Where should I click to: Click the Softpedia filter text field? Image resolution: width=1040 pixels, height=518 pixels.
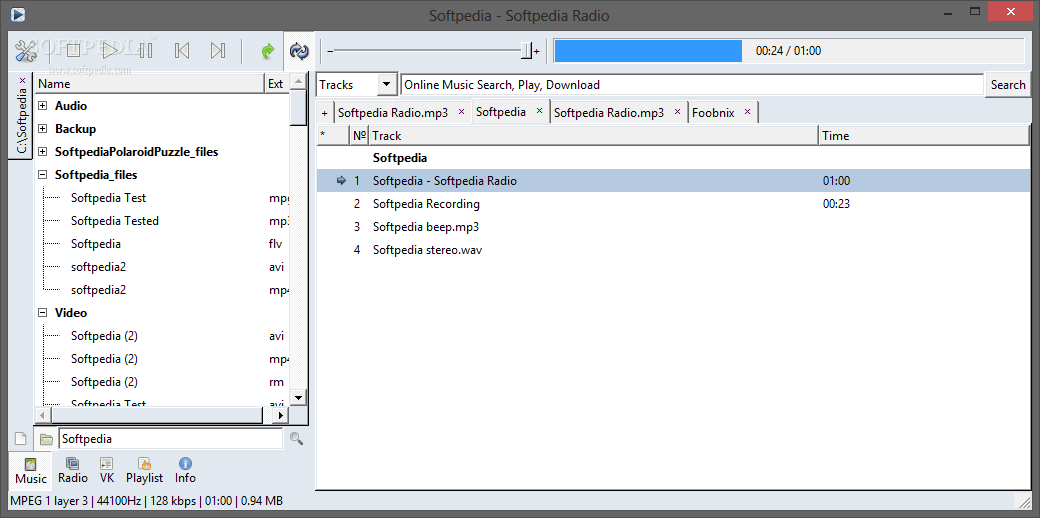coord(170,439)
